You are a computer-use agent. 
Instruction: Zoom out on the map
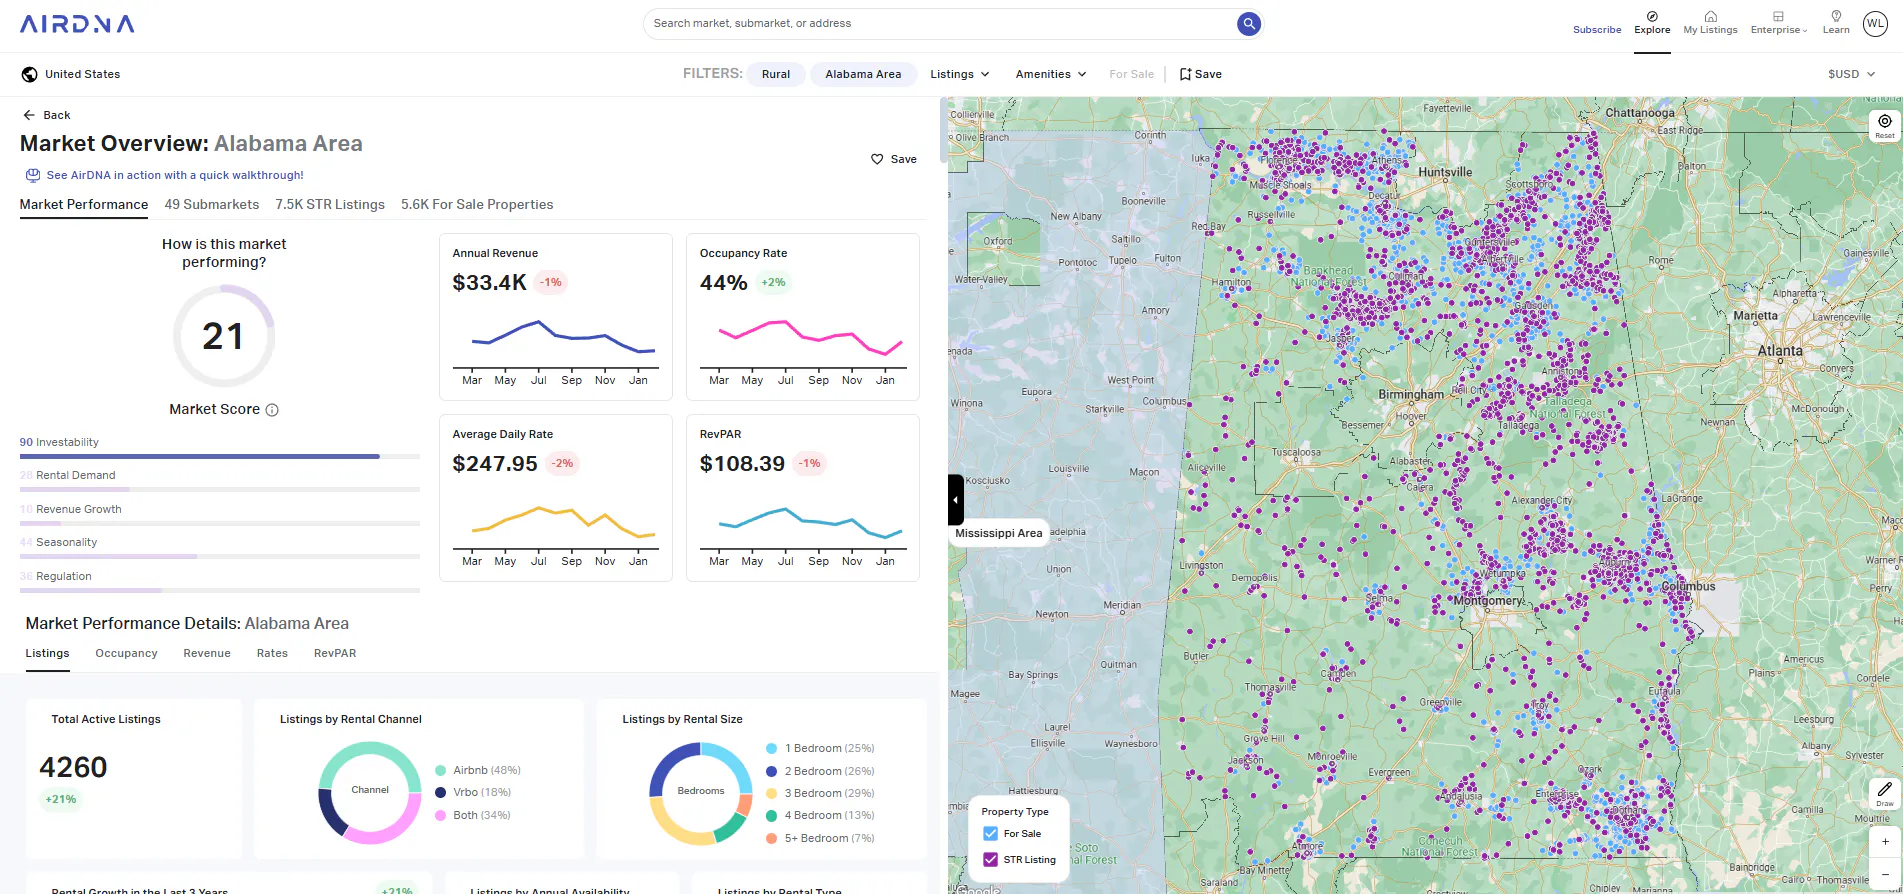pos(1885,874)
